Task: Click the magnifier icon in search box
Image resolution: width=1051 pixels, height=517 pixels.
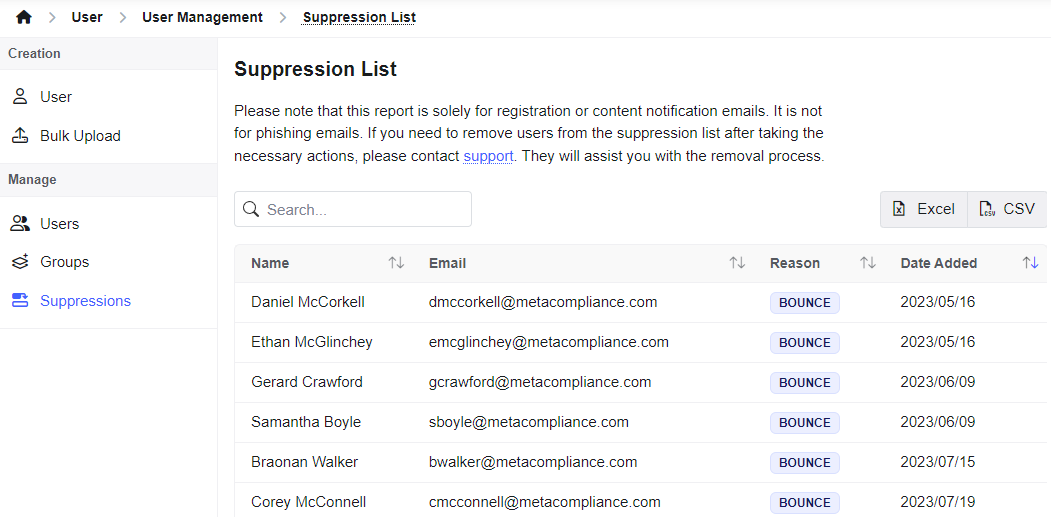Action: pyautogui.click(x=251, y=209)
